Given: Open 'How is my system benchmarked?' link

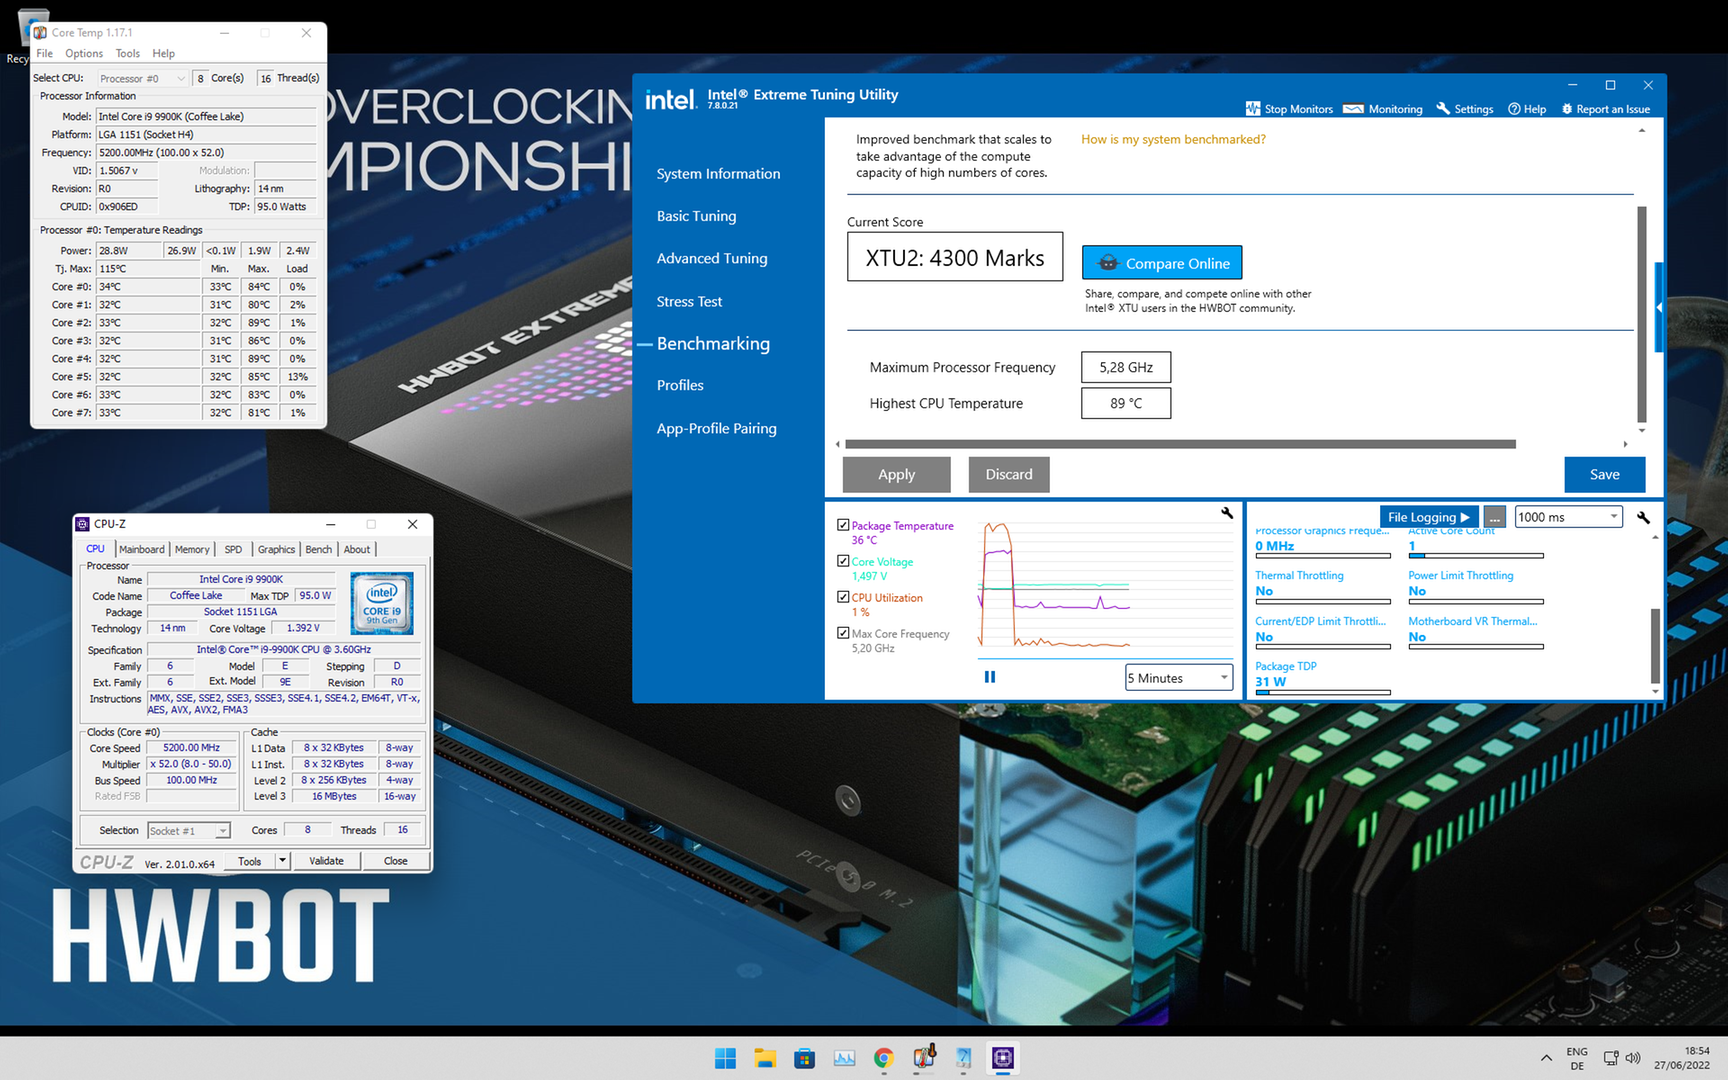Looking at the screenshot, I should click(1173, 139).
